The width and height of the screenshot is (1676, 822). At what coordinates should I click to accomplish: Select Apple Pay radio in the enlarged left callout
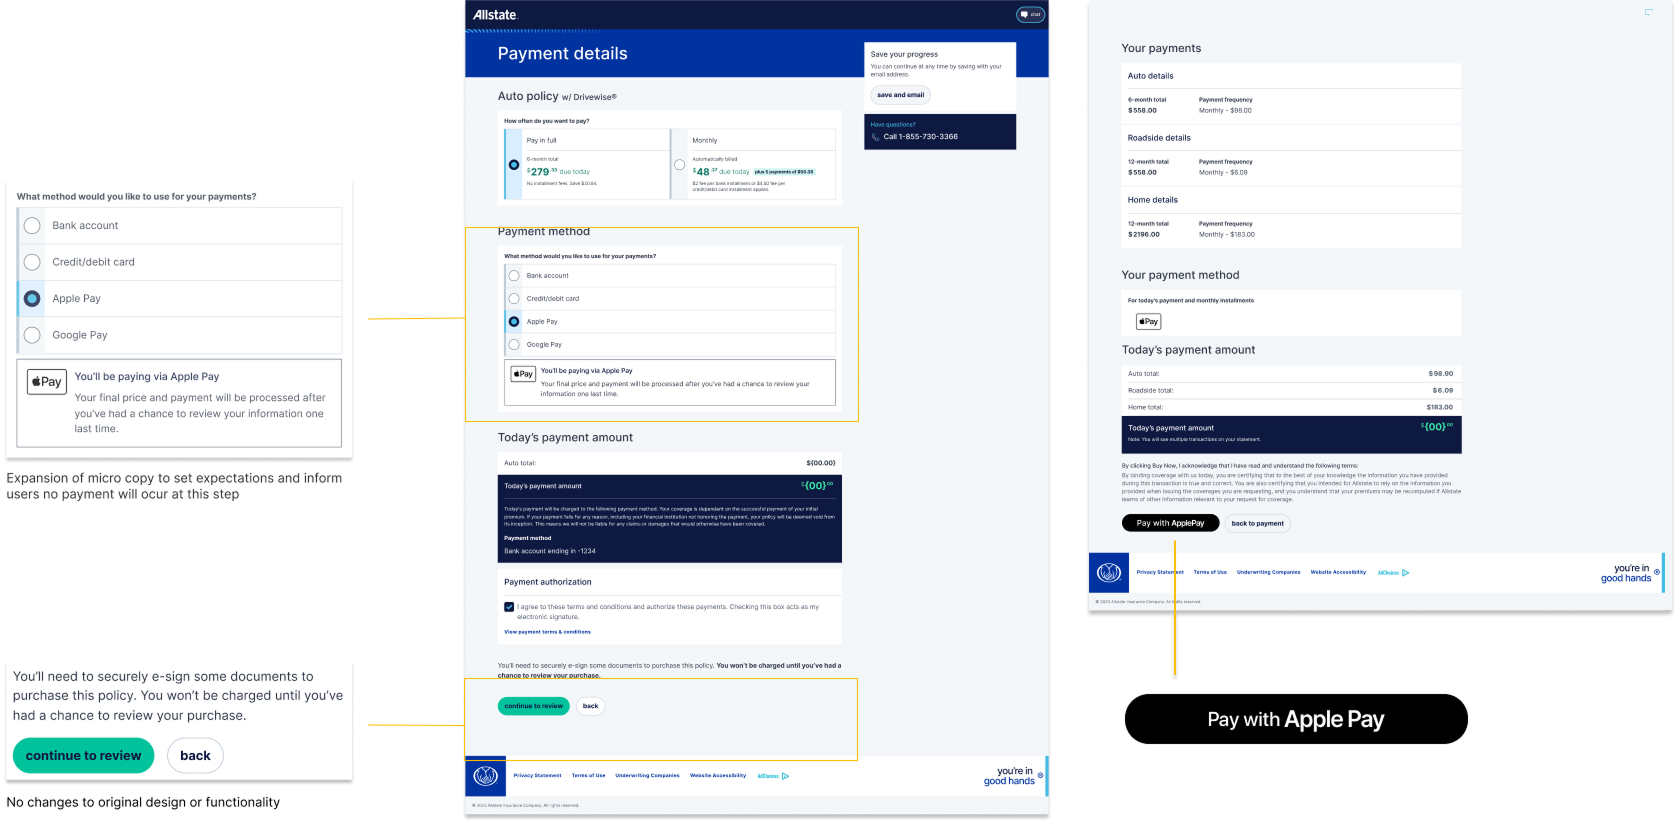pos(32,299)
